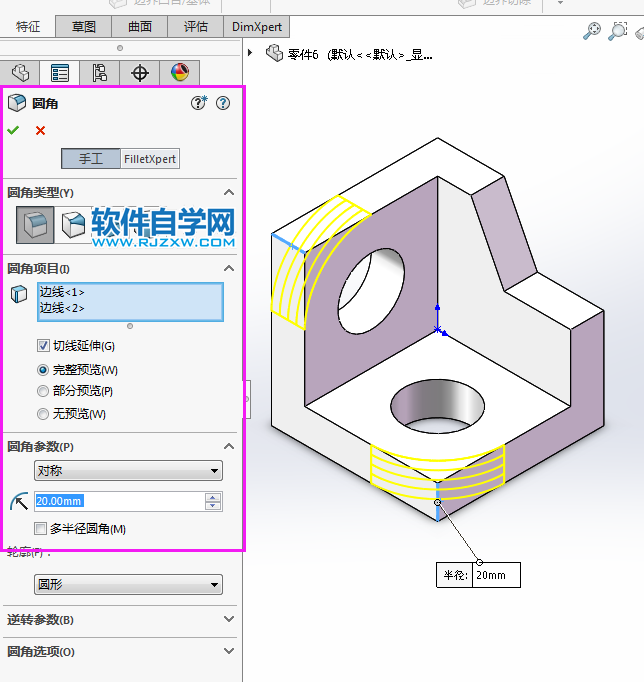Collapse the 圆角类型(Y) section

coord(229,192)
